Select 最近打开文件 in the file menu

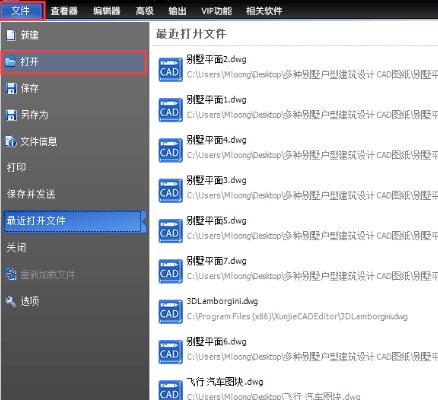(75, 221)
